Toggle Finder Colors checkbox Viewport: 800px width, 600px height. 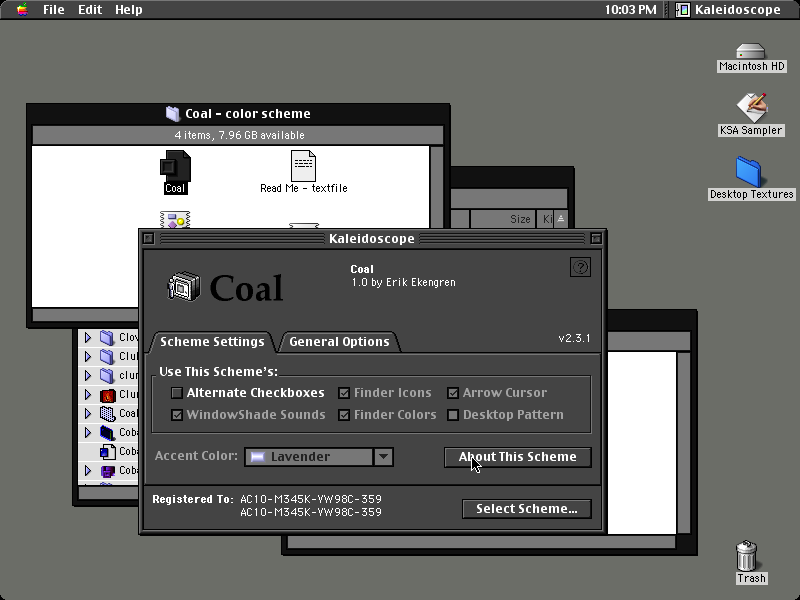(x=344, y=415)
